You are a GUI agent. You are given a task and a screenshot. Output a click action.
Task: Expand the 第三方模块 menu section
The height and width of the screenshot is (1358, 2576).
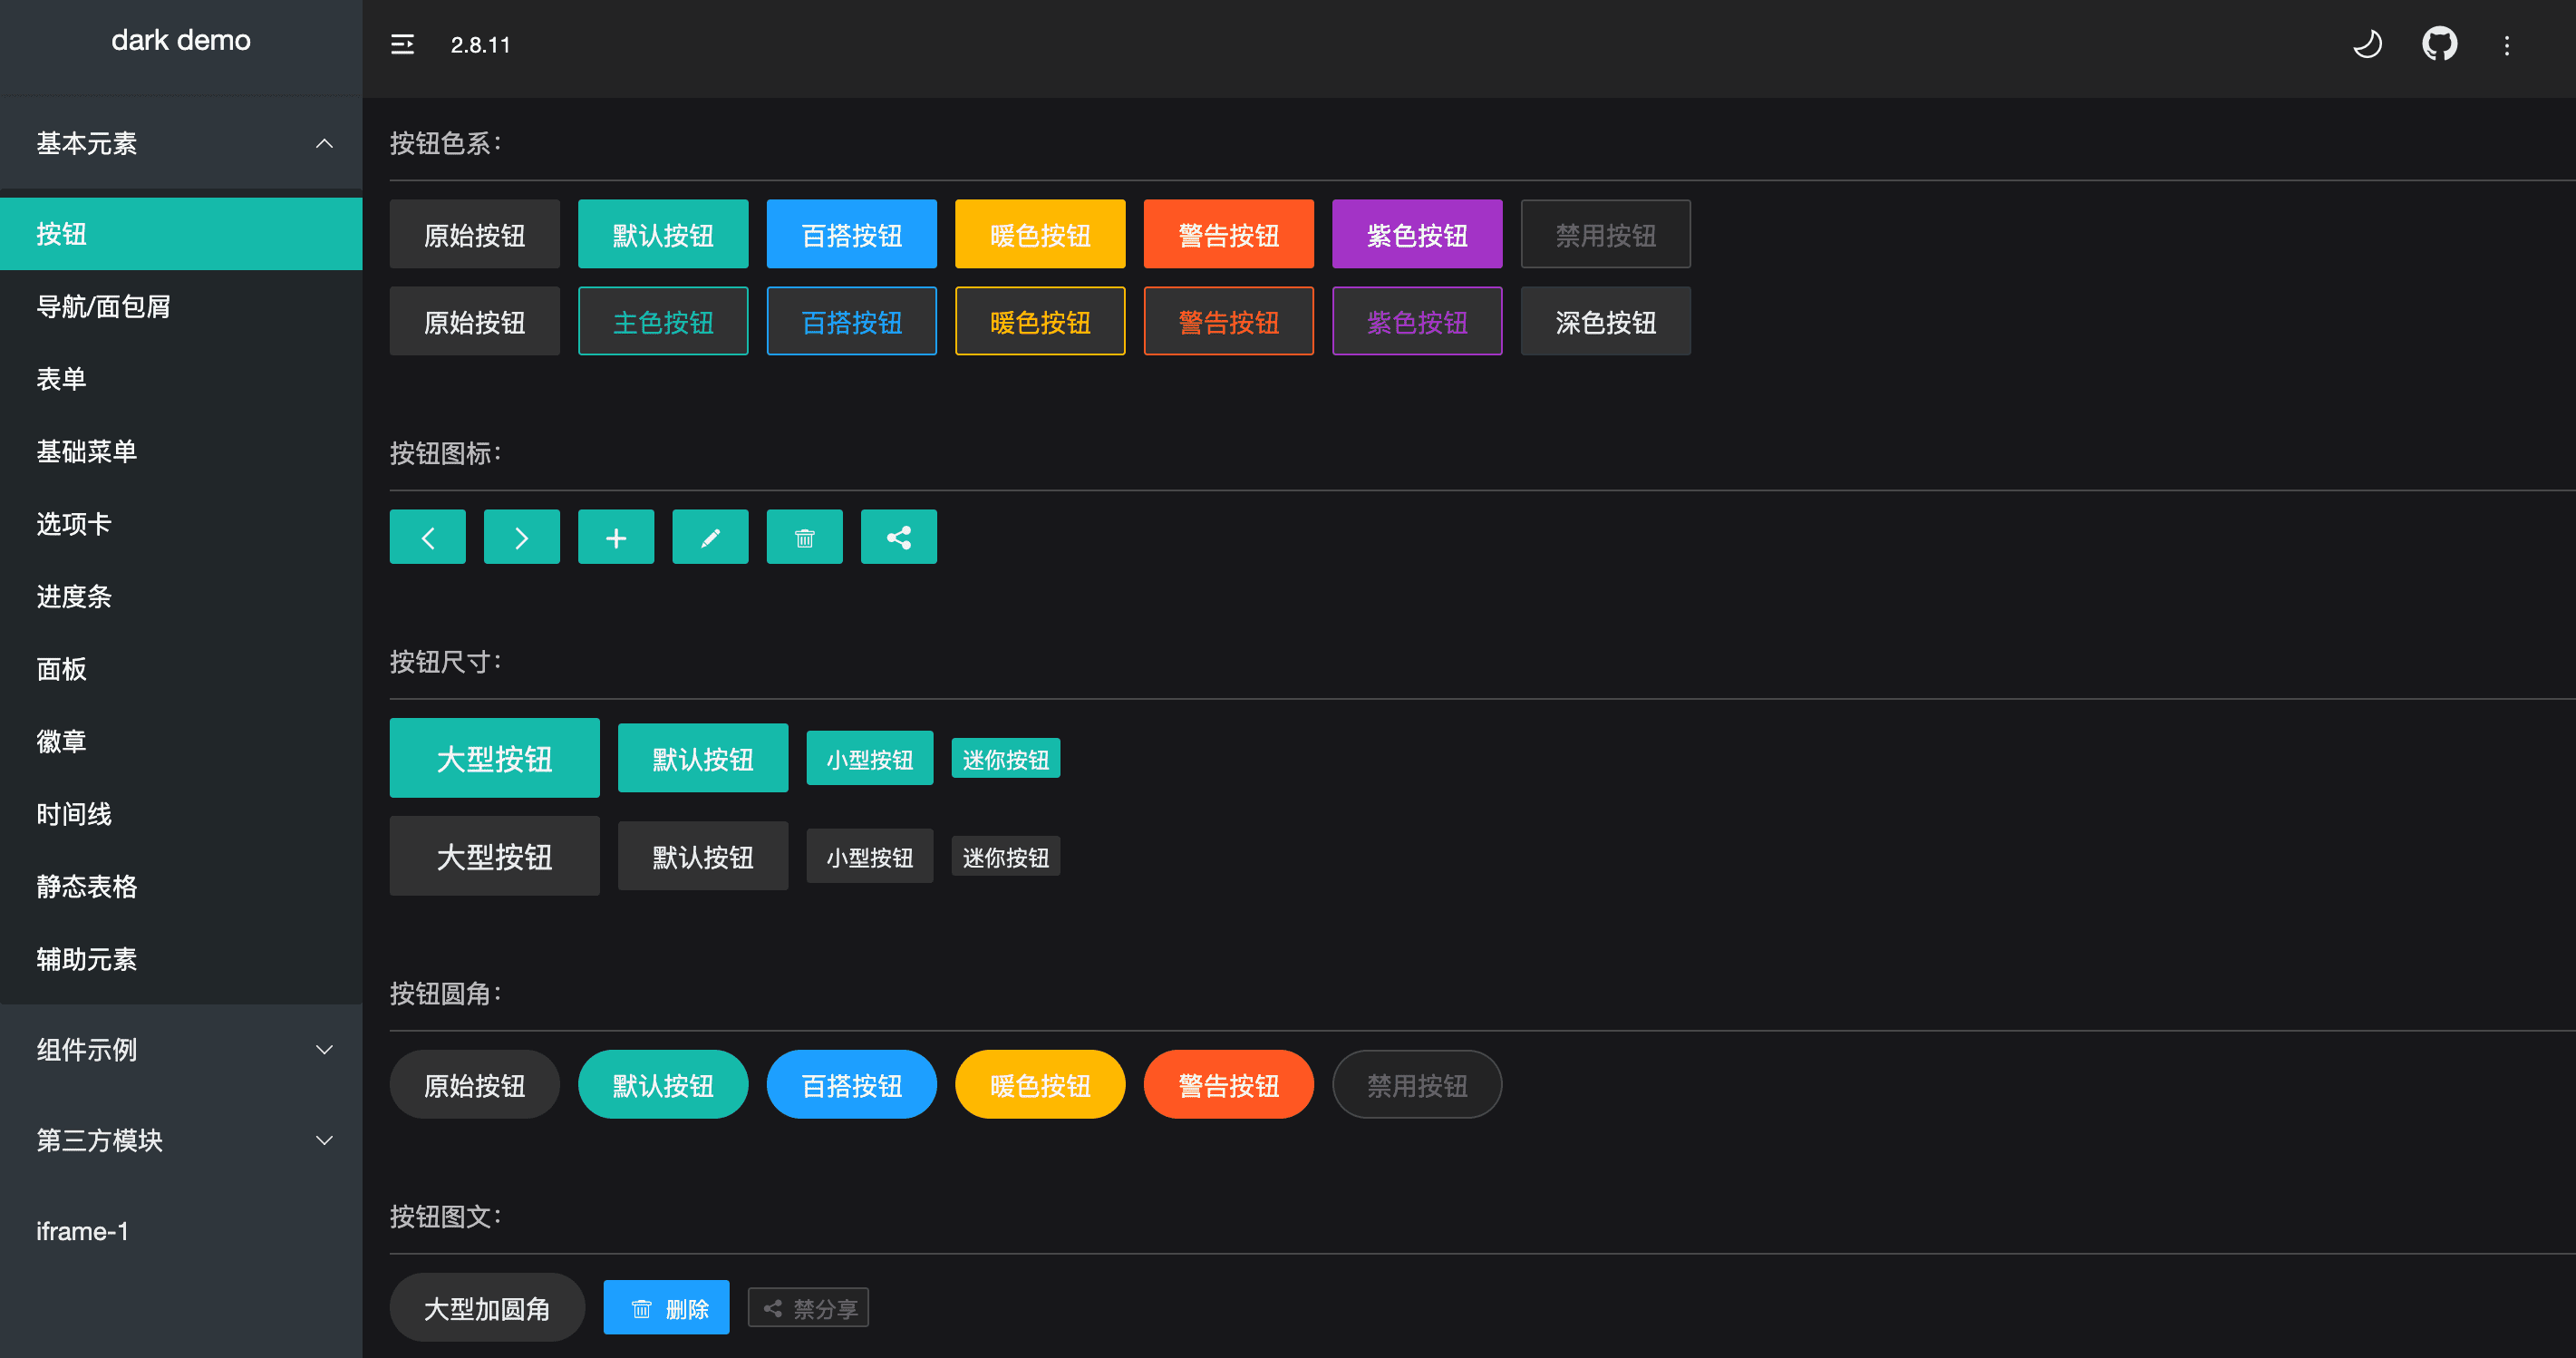point(179,1140)
